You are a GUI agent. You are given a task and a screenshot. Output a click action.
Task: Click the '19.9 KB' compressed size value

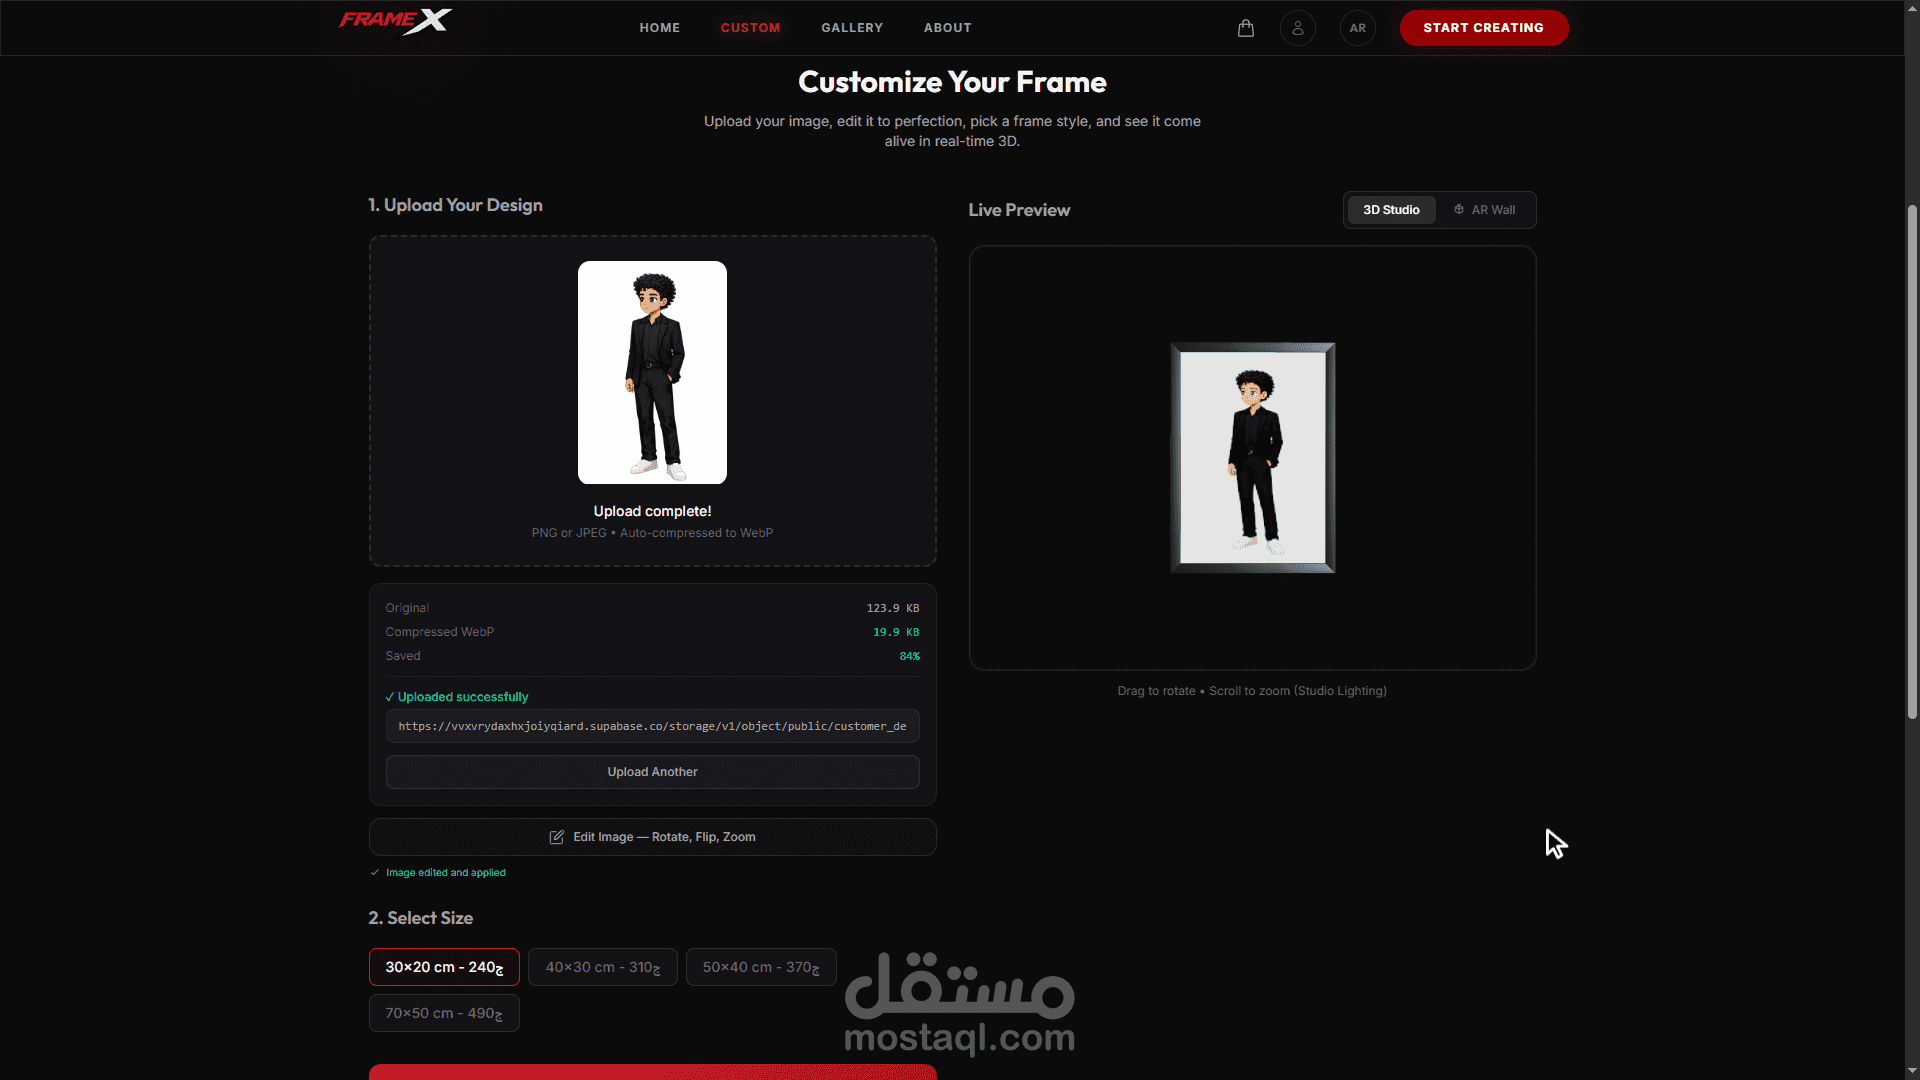pos(896,632)
